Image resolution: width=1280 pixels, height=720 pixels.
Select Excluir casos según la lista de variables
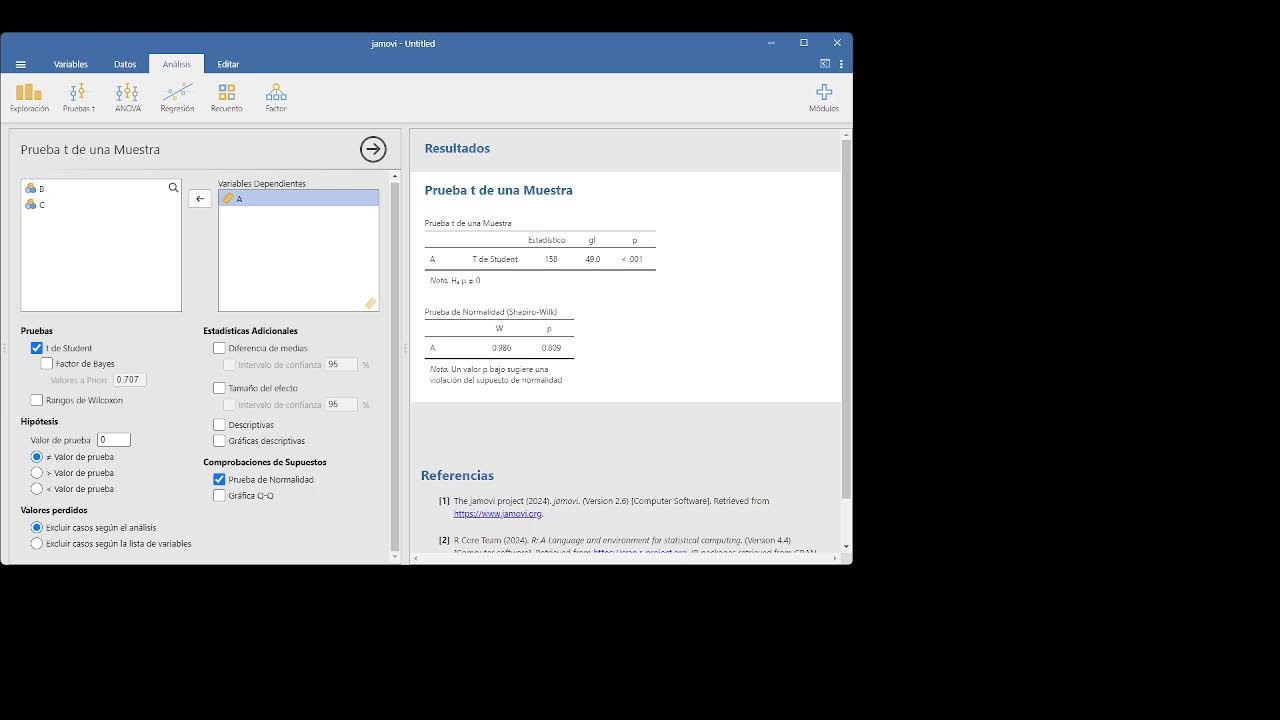tap(37, 543)
